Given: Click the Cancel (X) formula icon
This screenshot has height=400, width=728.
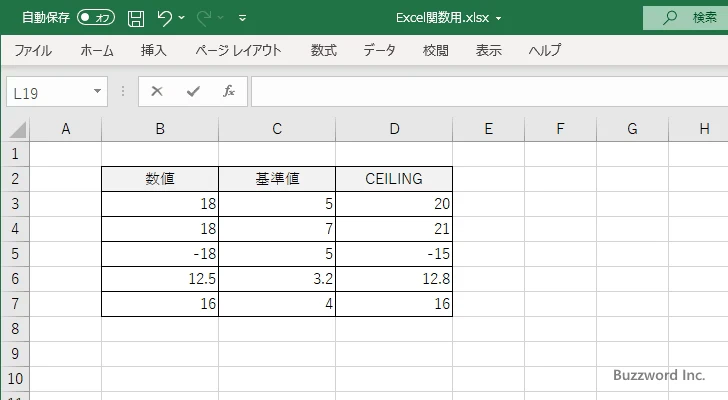Looking at the screenshot, I should (x=157, y=91).
